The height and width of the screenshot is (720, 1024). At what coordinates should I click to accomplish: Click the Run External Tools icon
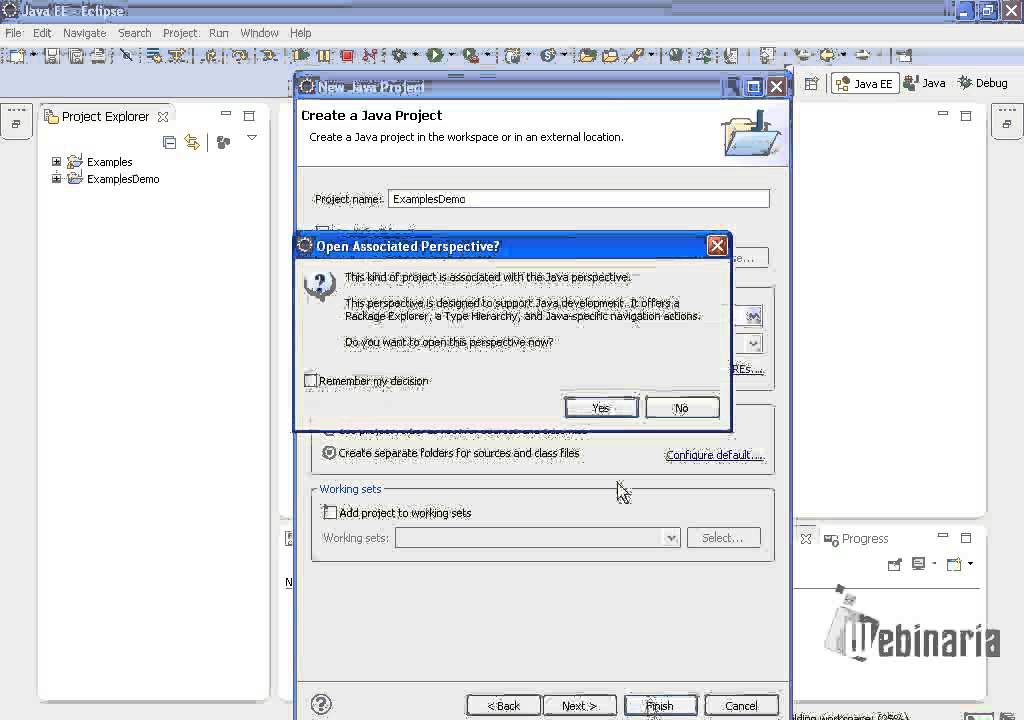[470, 56]
